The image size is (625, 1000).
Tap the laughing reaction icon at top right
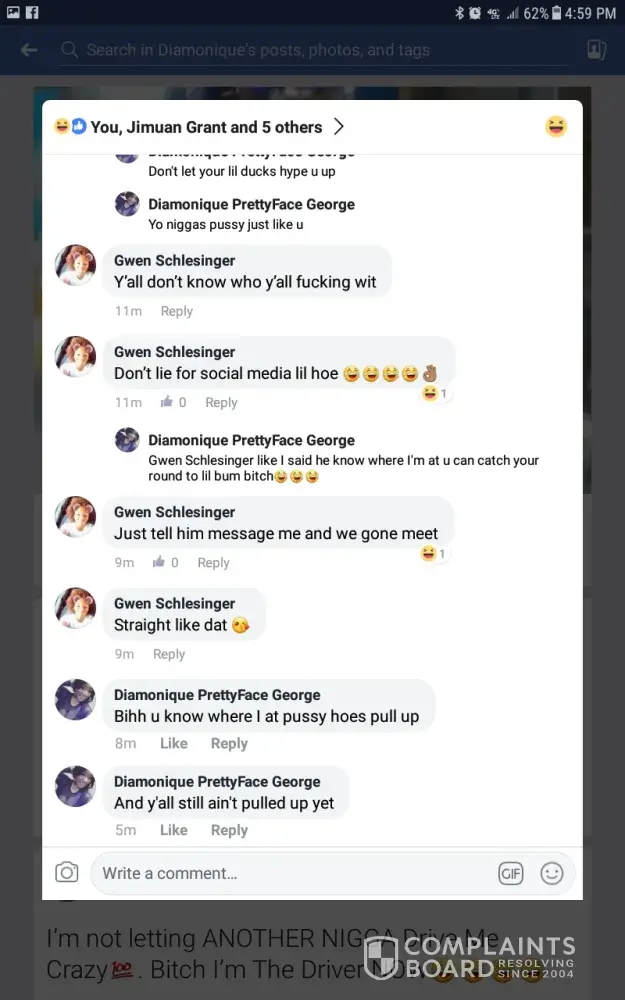[556, 127]
